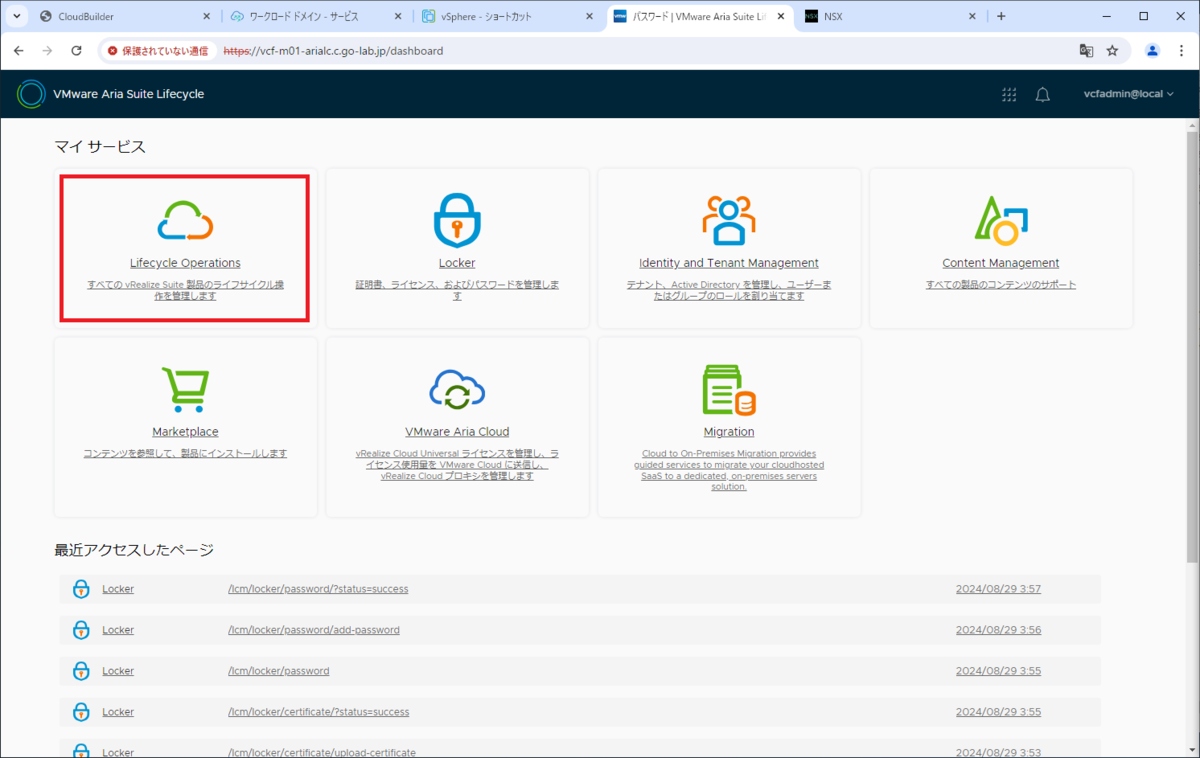The height and width of the screenshot is (758, 1200).
Task: Click the Migration tile description text
Action: point(729,470)
